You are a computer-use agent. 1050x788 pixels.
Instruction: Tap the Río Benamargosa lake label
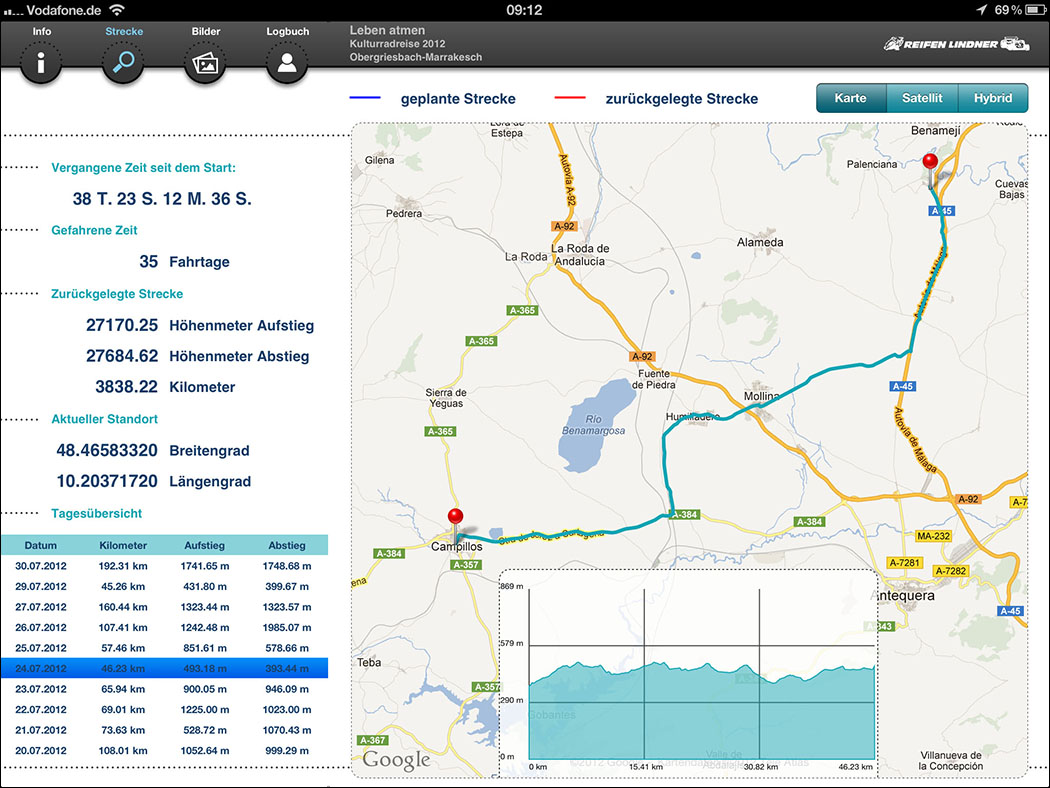tap(593, 424)
